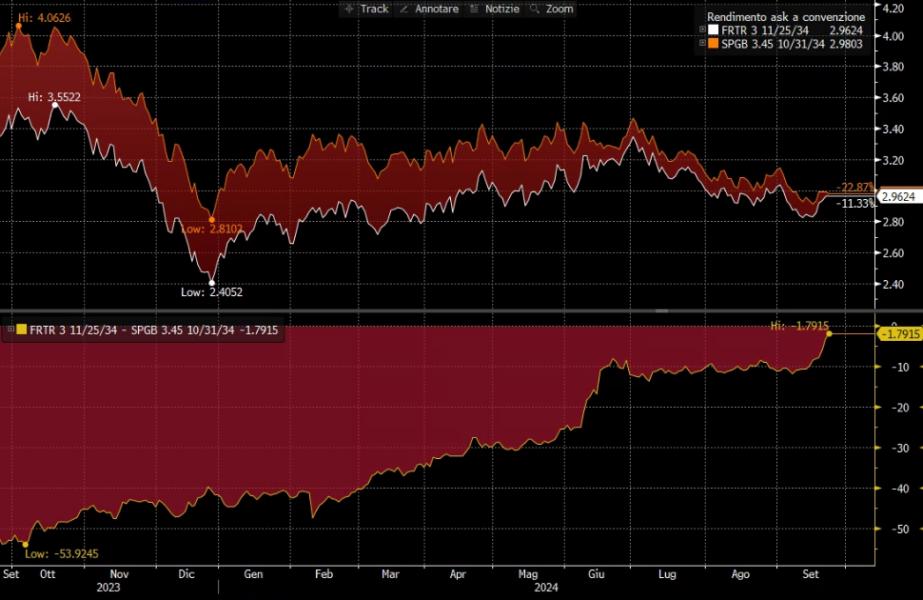923x600 pixels.
Task: Click the -11.33% white change label
Action: [855, 204]
